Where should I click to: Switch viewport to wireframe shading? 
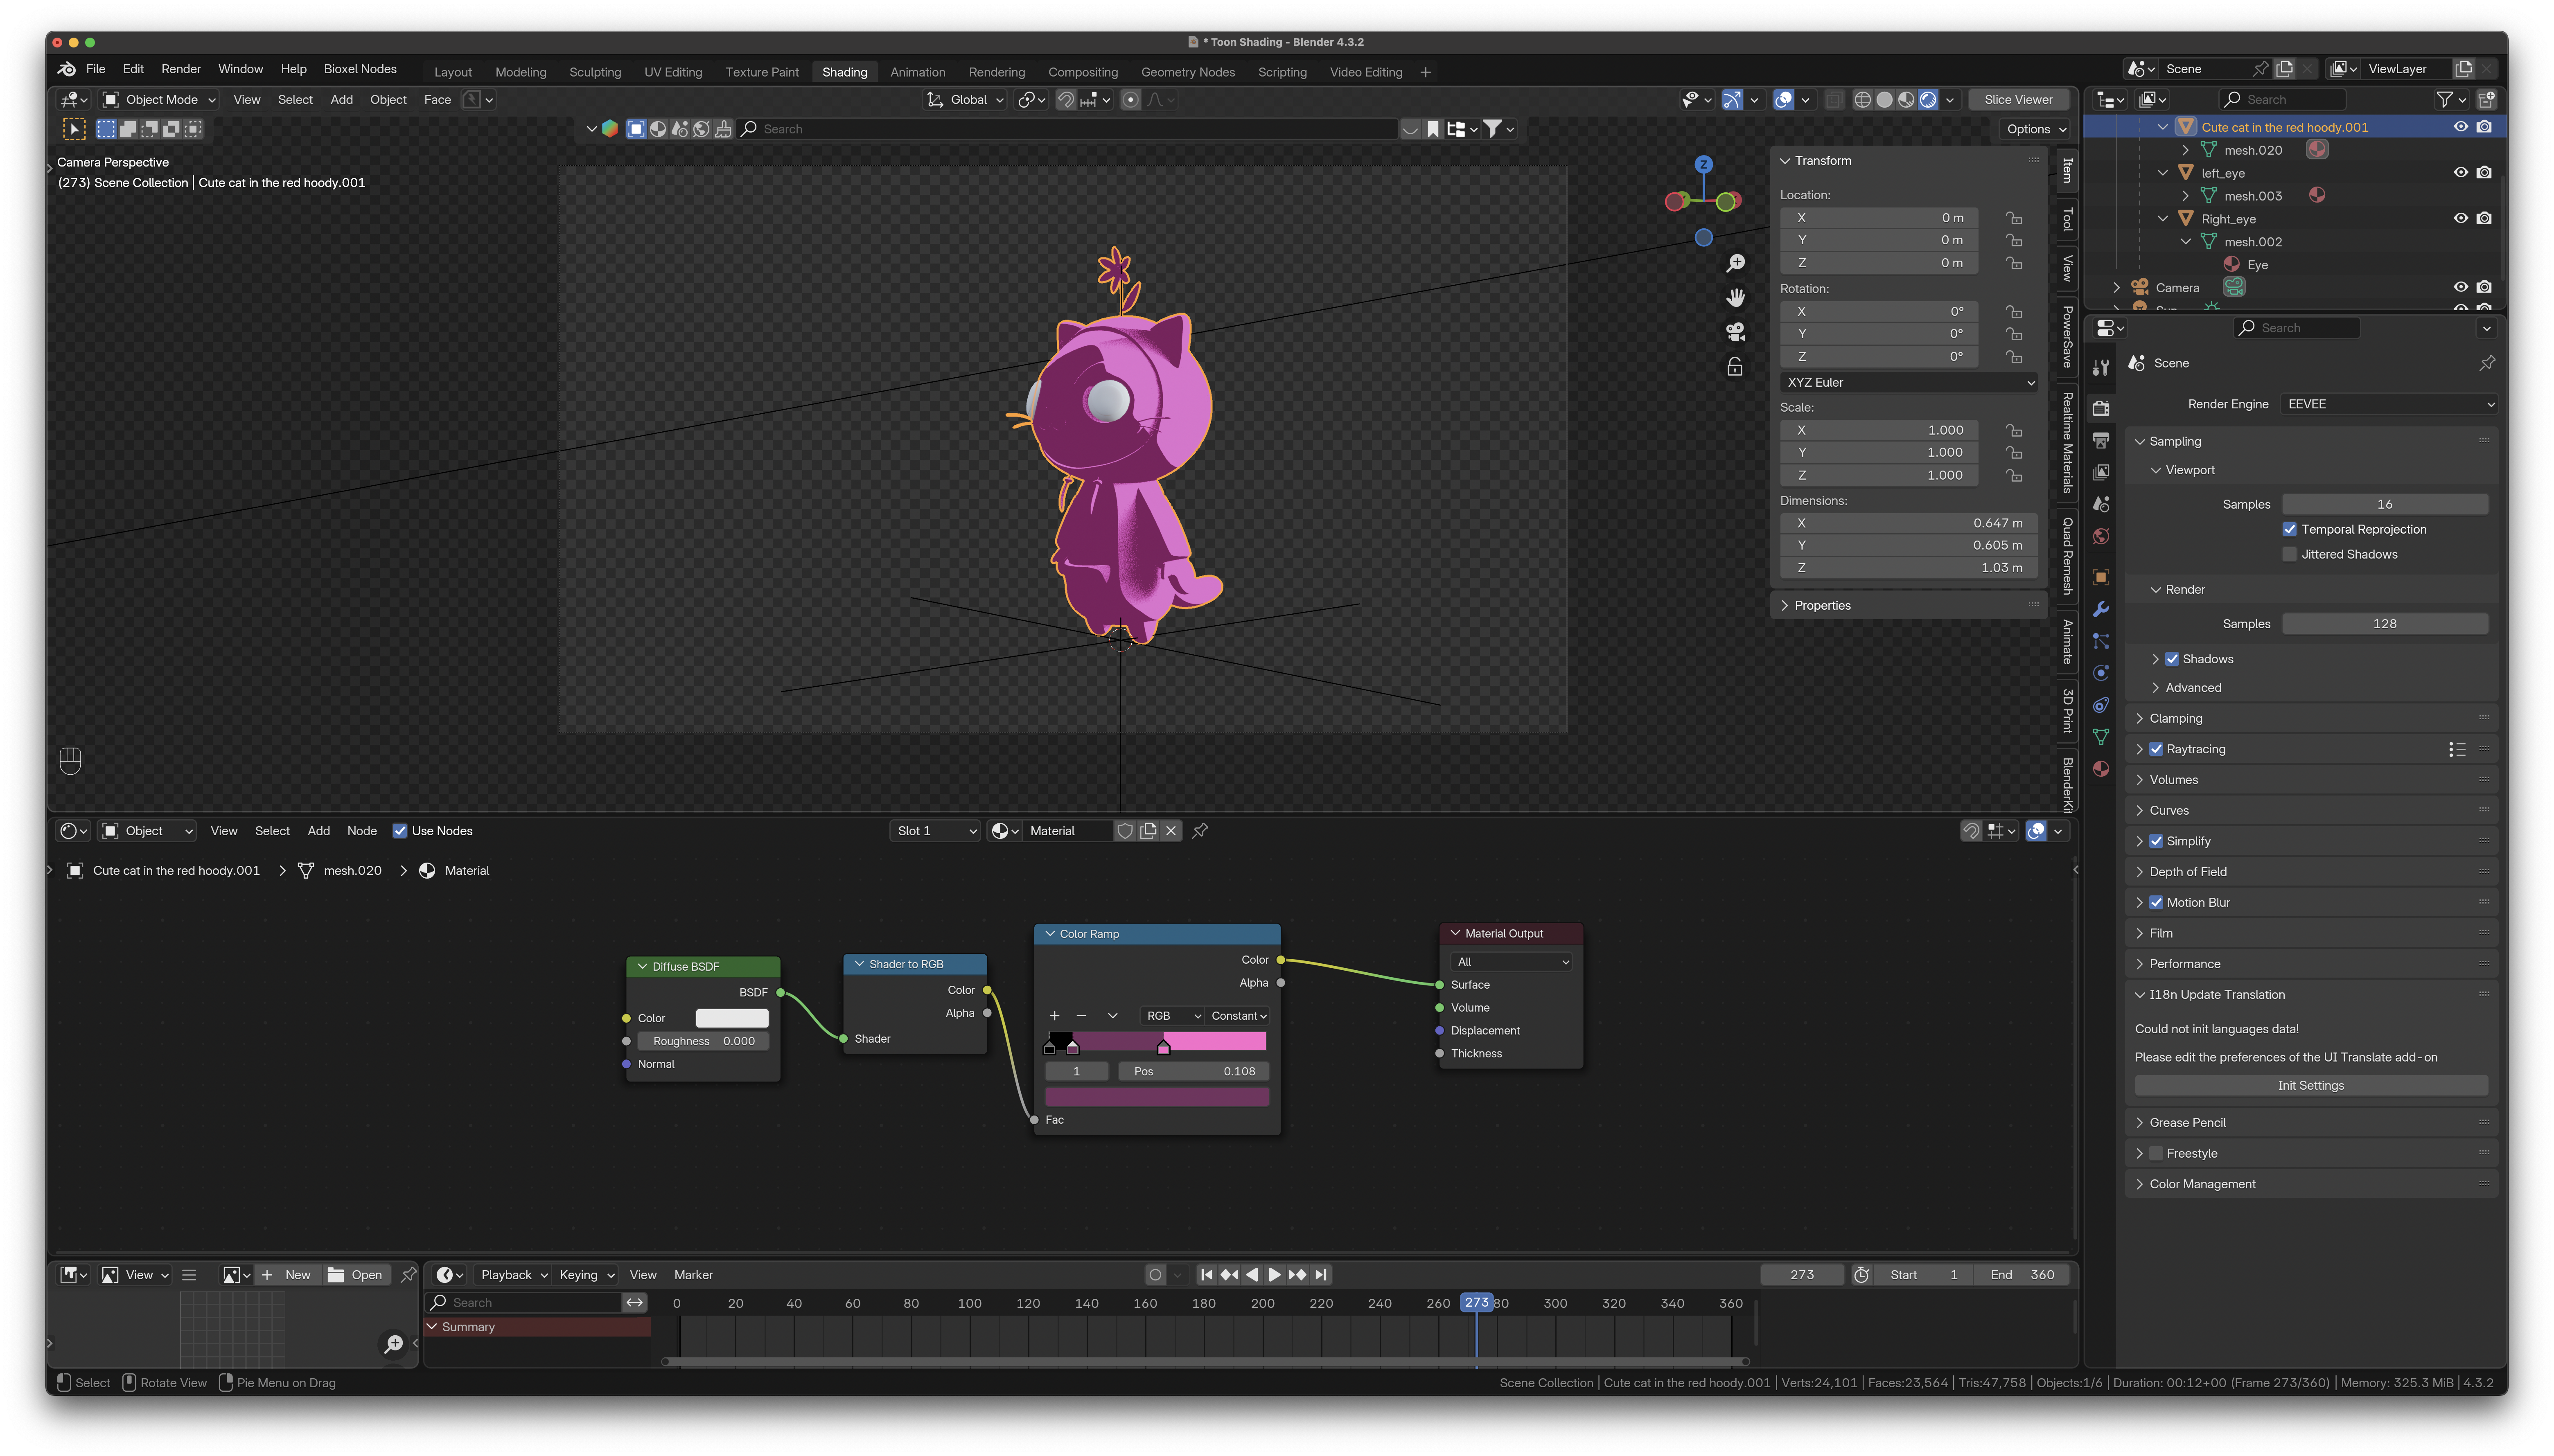1862,100
